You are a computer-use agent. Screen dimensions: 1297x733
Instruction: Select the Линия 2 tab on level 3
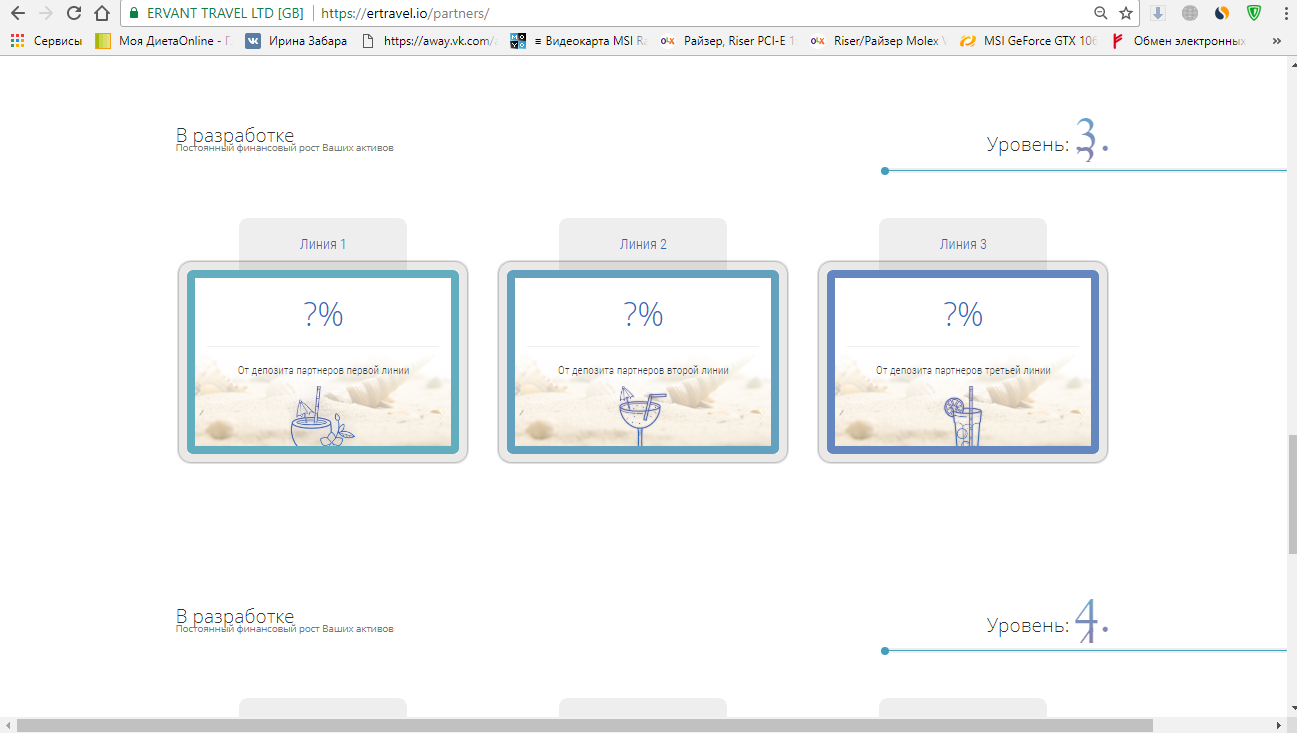click(x=643, y=244)
